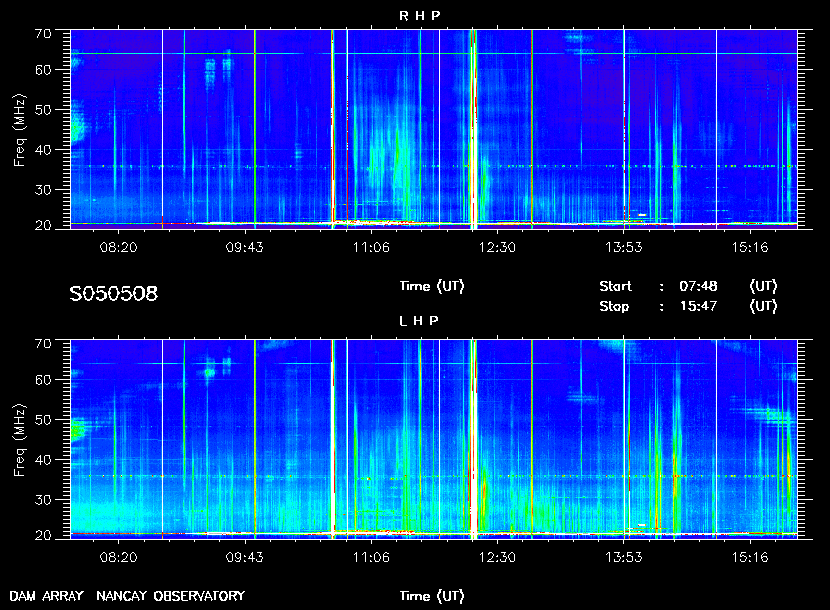Click the 20 frequency tick on LHP axis
Image resolution: width=830 pixels, height=610 pixels.
[43, 535]
